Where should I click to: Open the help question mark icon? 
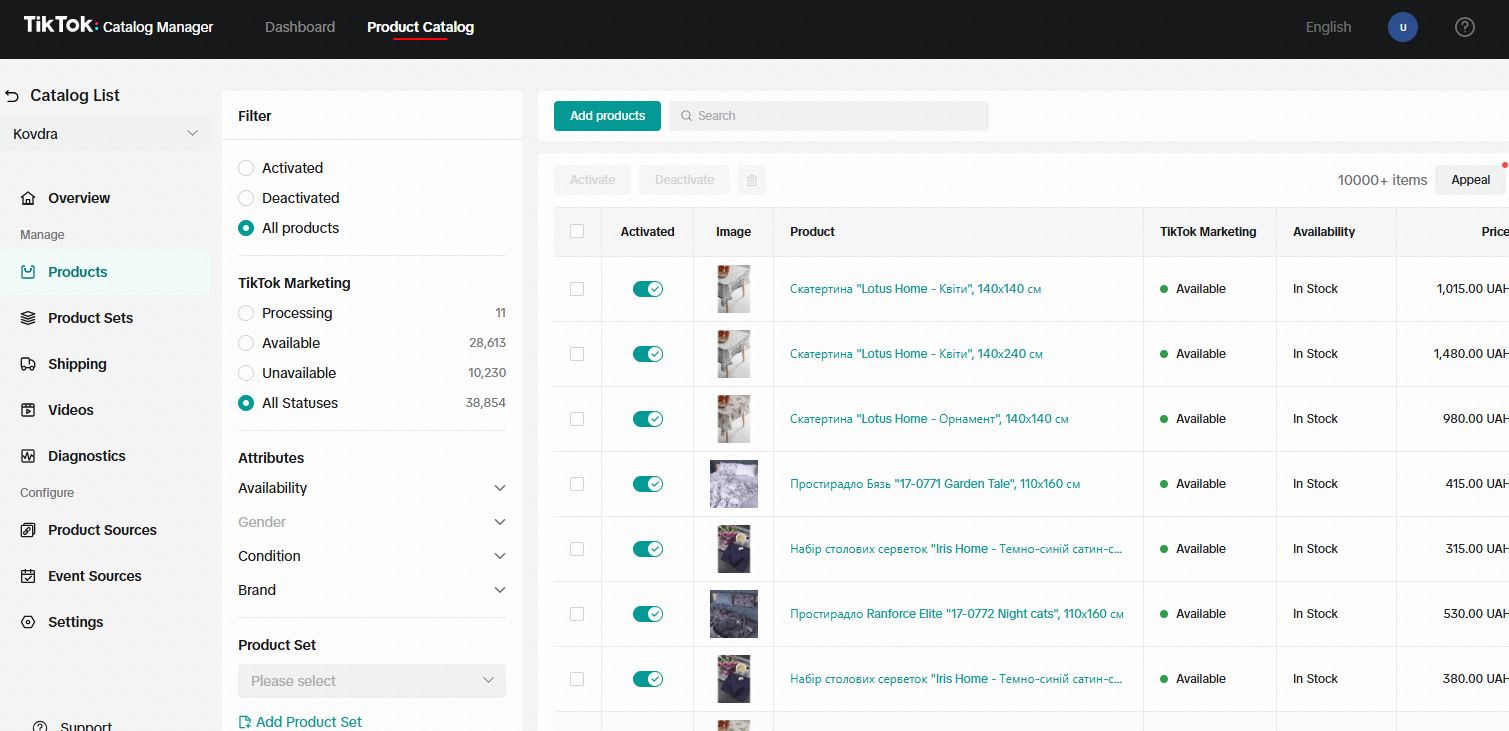(x=1465, y=27)
